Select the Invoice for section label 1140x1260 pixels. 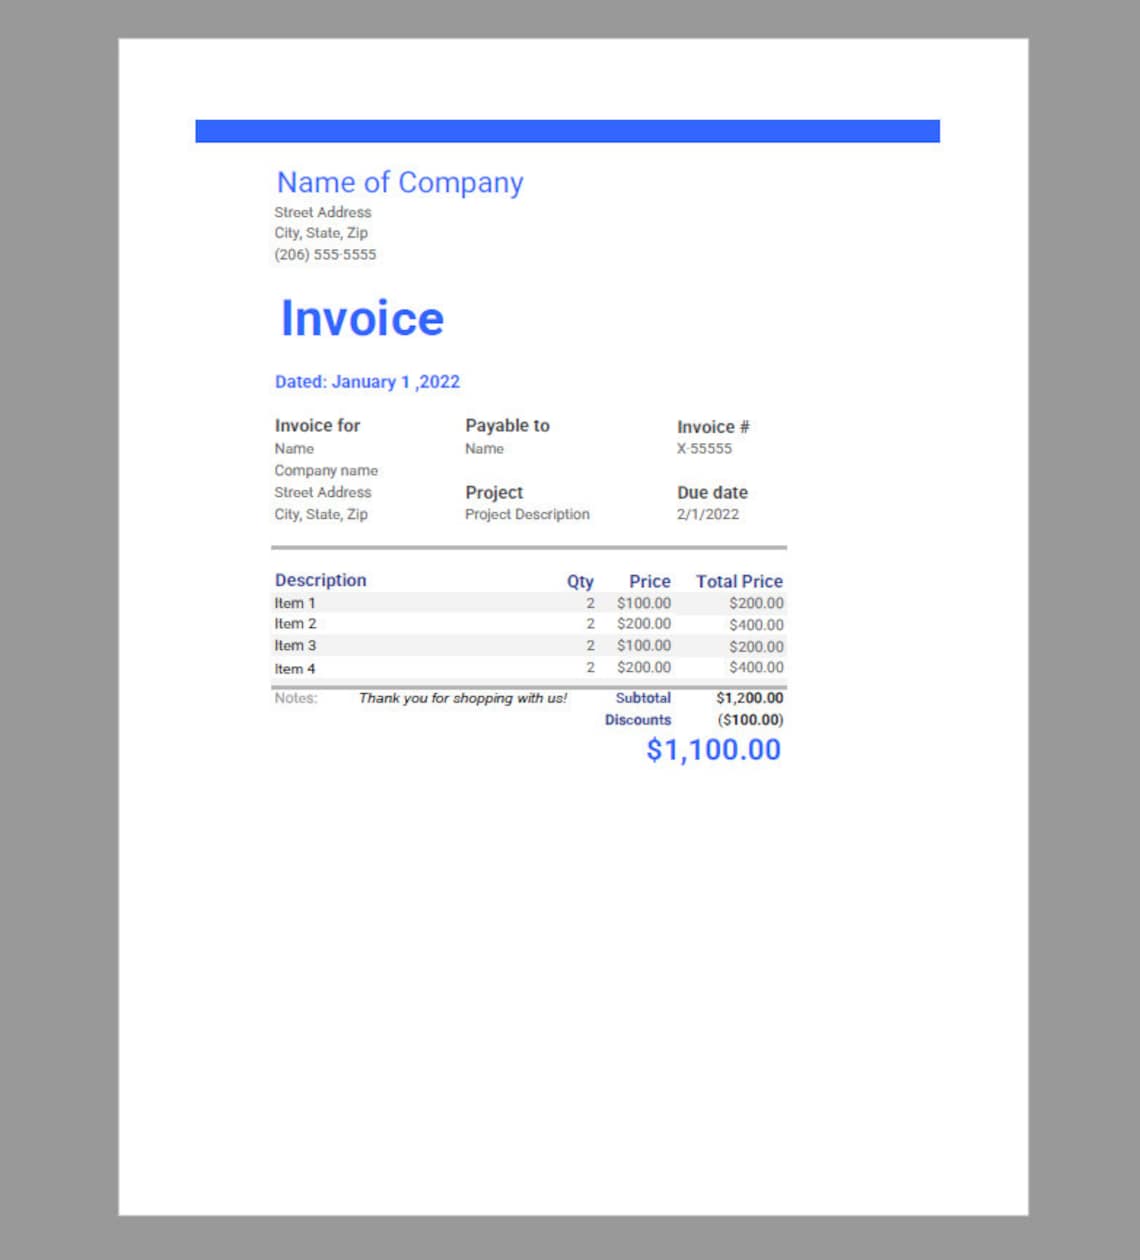317,425
